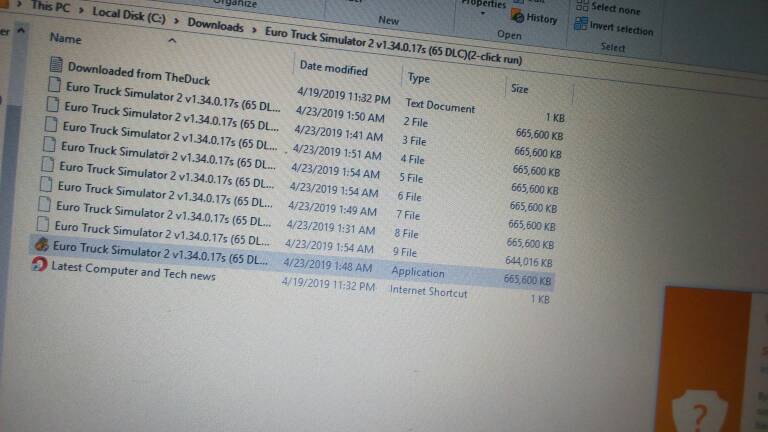
Task: Open the chevron after 'Downloads' in the address bar
Action: (x=254, y=30)
